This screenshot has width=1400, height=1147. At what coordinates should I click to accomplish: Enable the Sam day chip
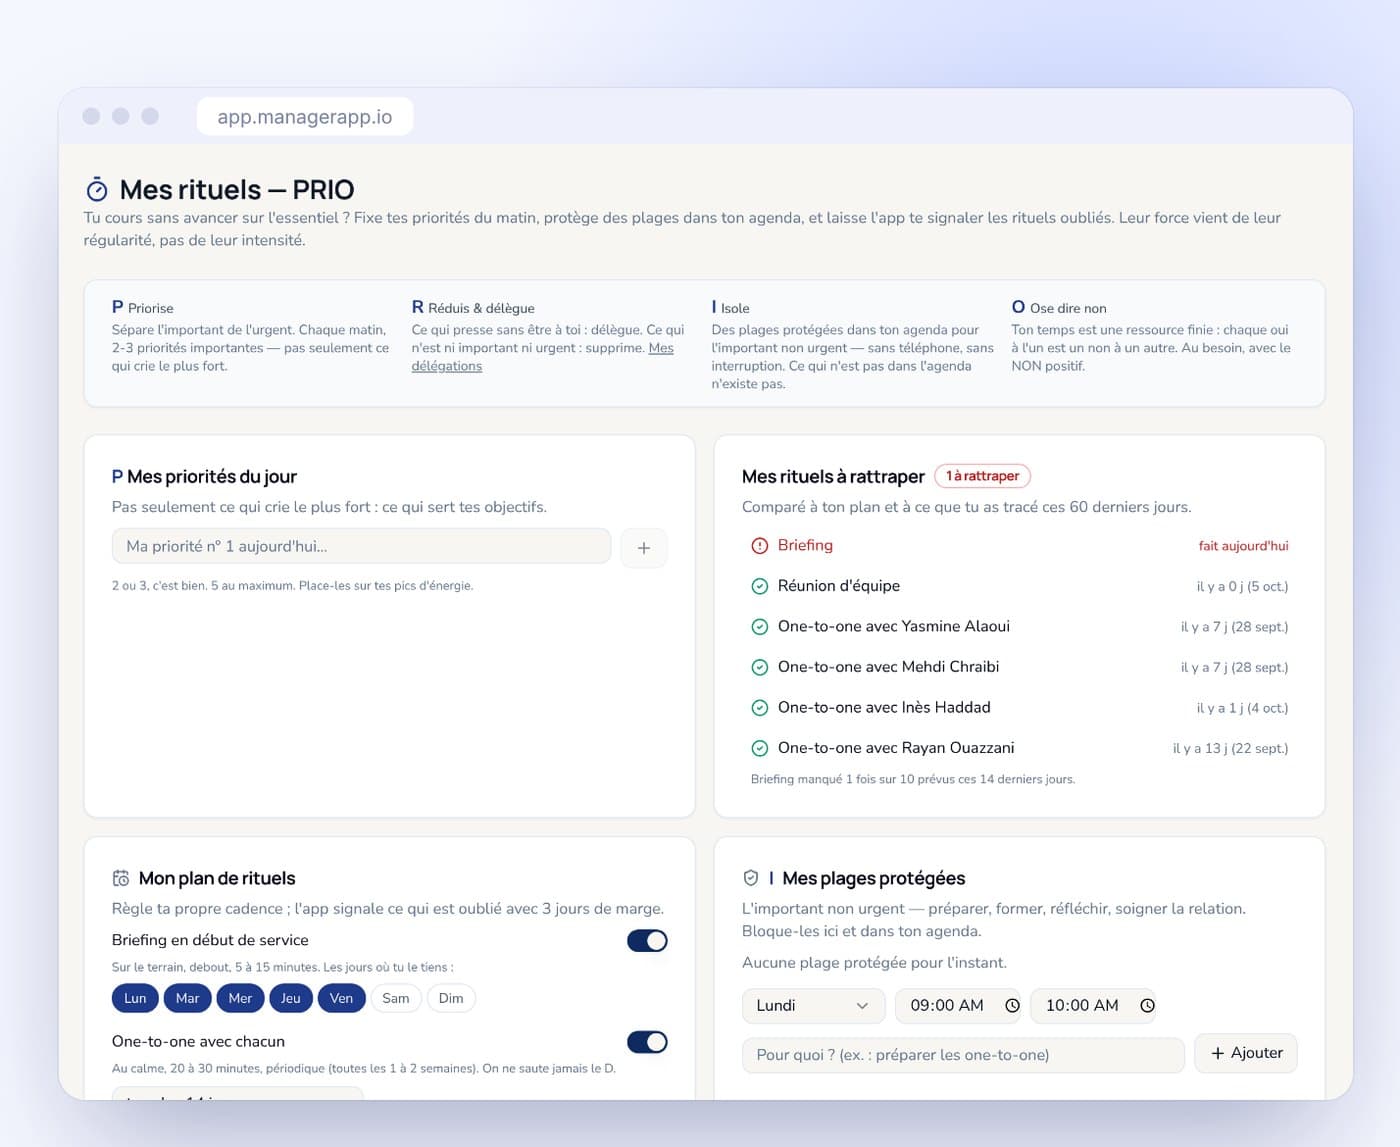(x=396, y=998)
